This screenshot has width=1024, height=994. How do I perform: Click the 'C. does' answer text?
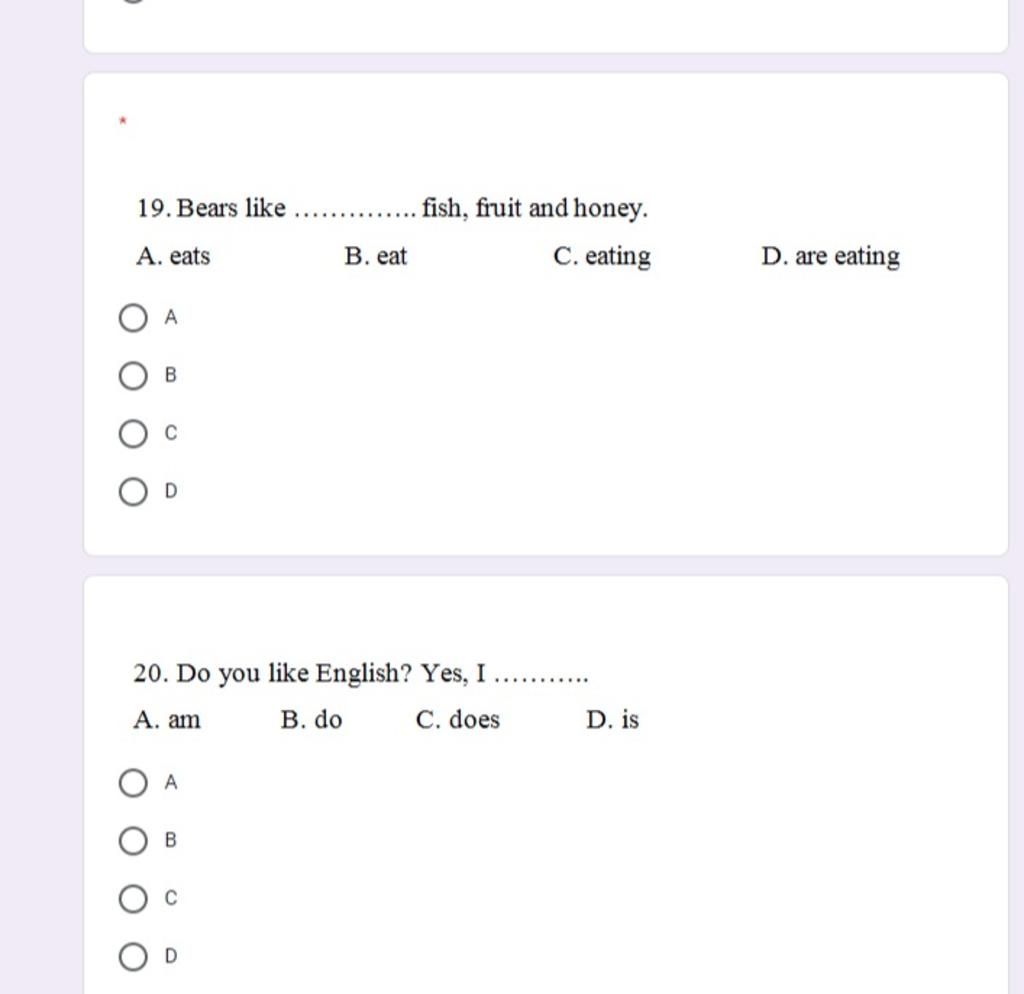458,720
